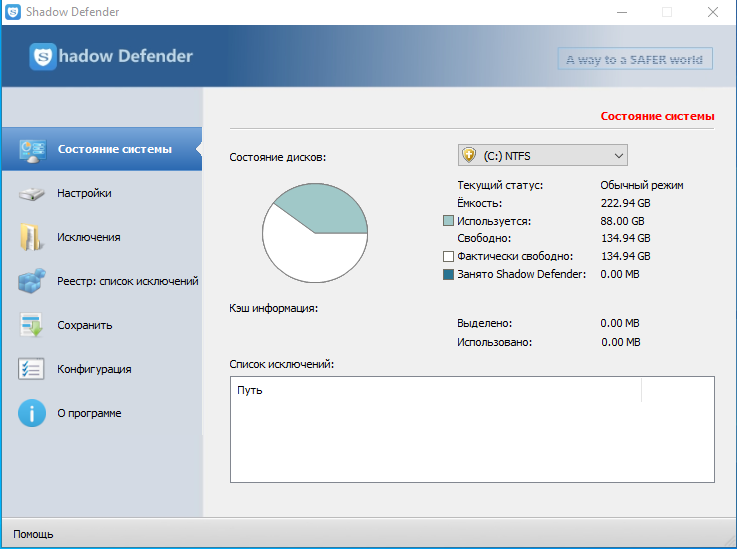Click the Свободно label
Screen dimensions: 737x549
pos(484,238)
